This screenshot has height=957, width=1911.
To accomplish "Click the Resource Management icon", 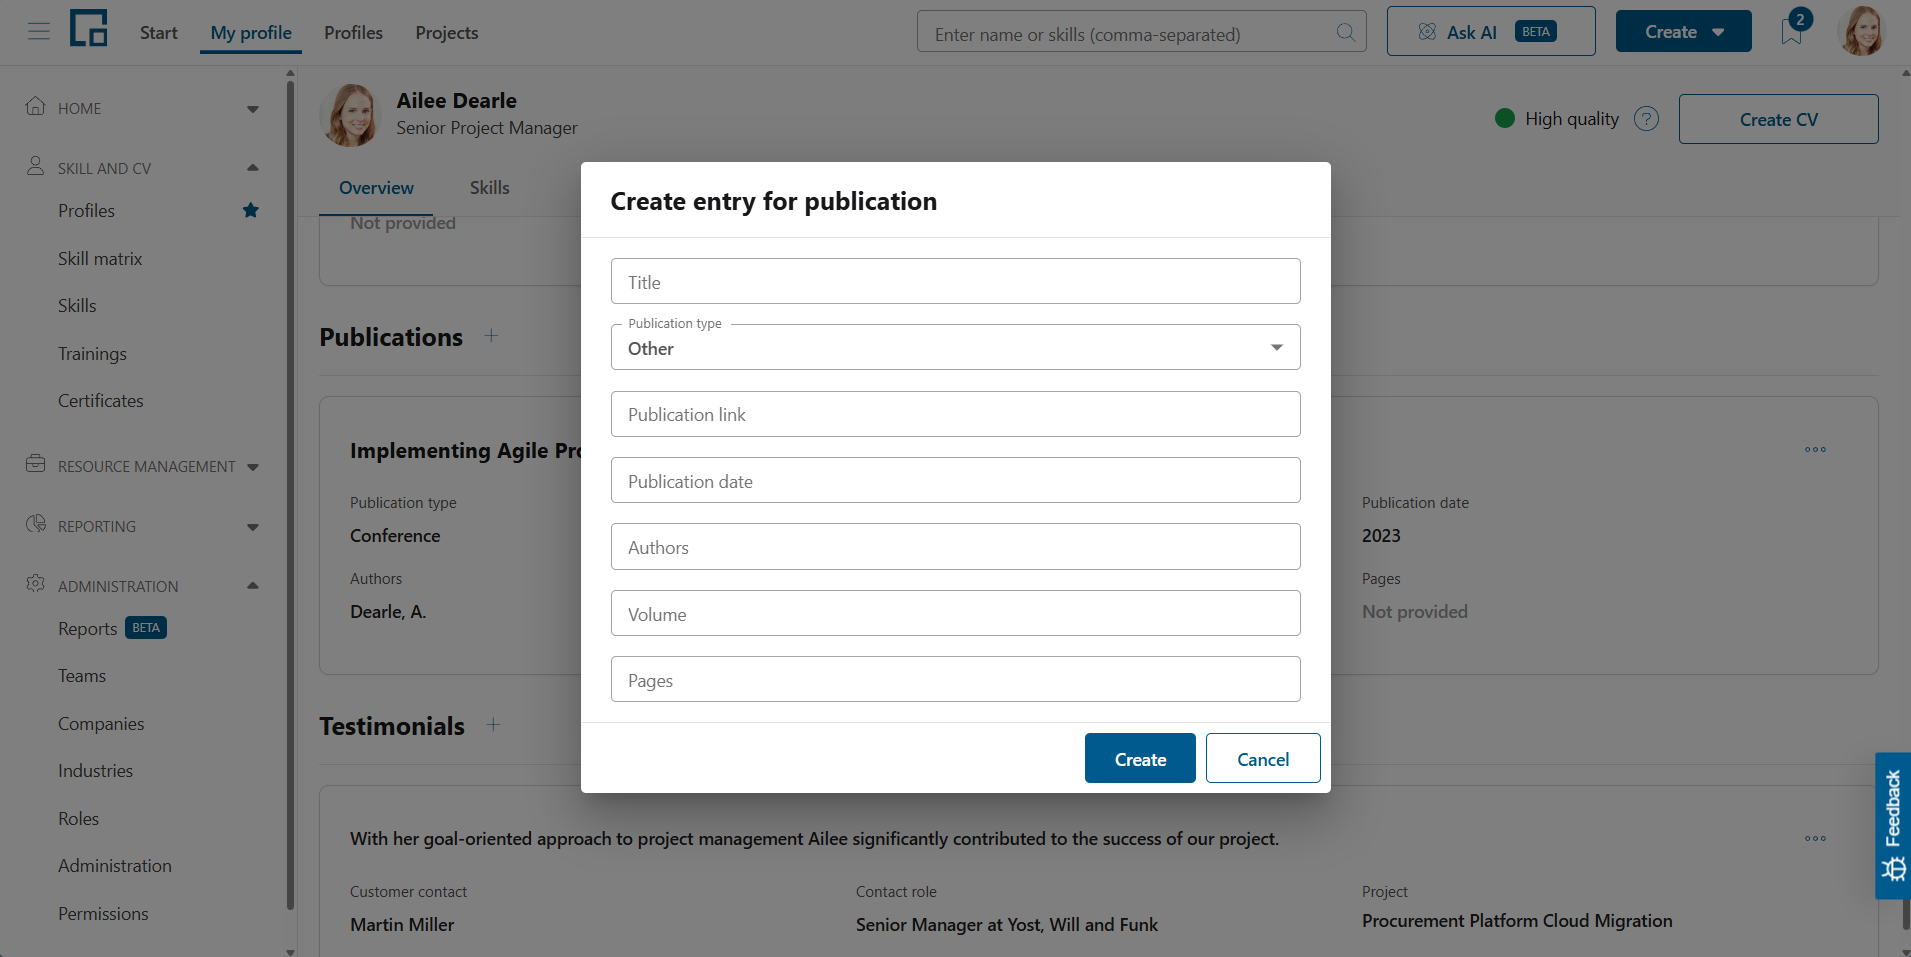I will [x=36, y=464].
